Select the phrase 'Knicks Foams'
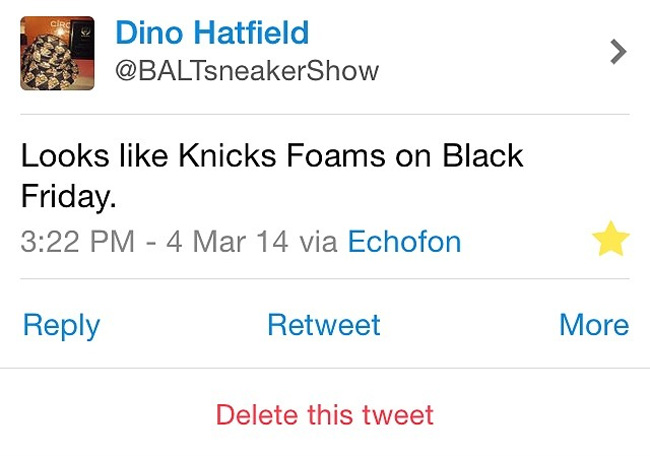Image resolution: width=650 pixels, height=457 pixels. coord(282,156)
